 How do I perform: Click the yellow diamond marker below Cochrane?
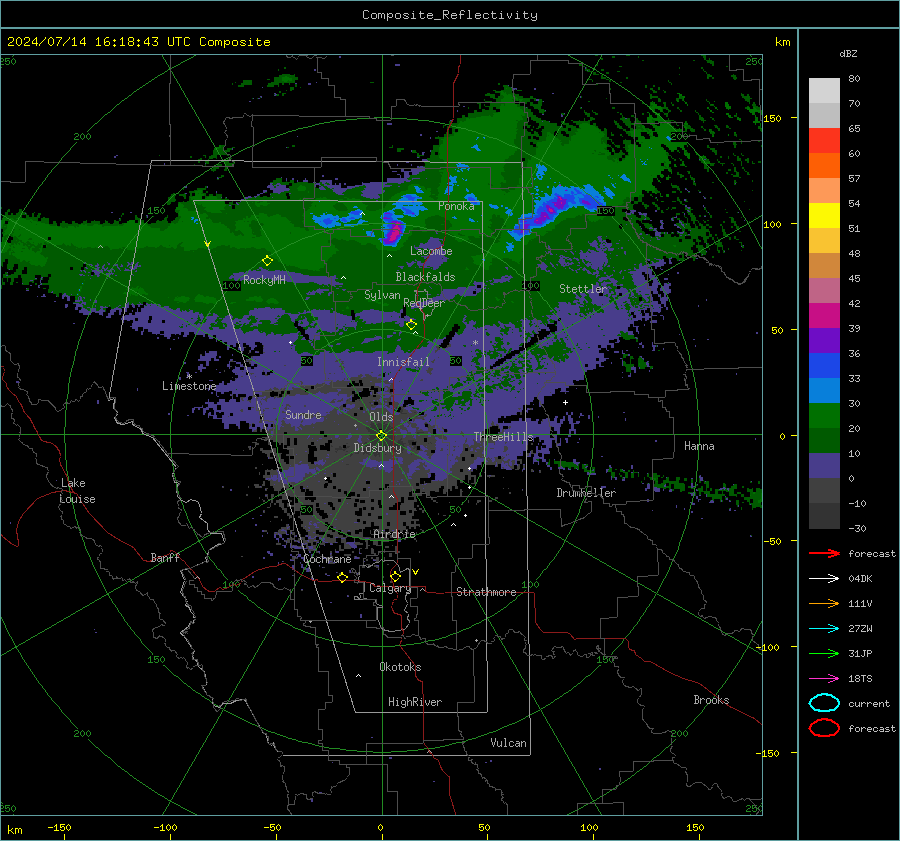[342, 577]
